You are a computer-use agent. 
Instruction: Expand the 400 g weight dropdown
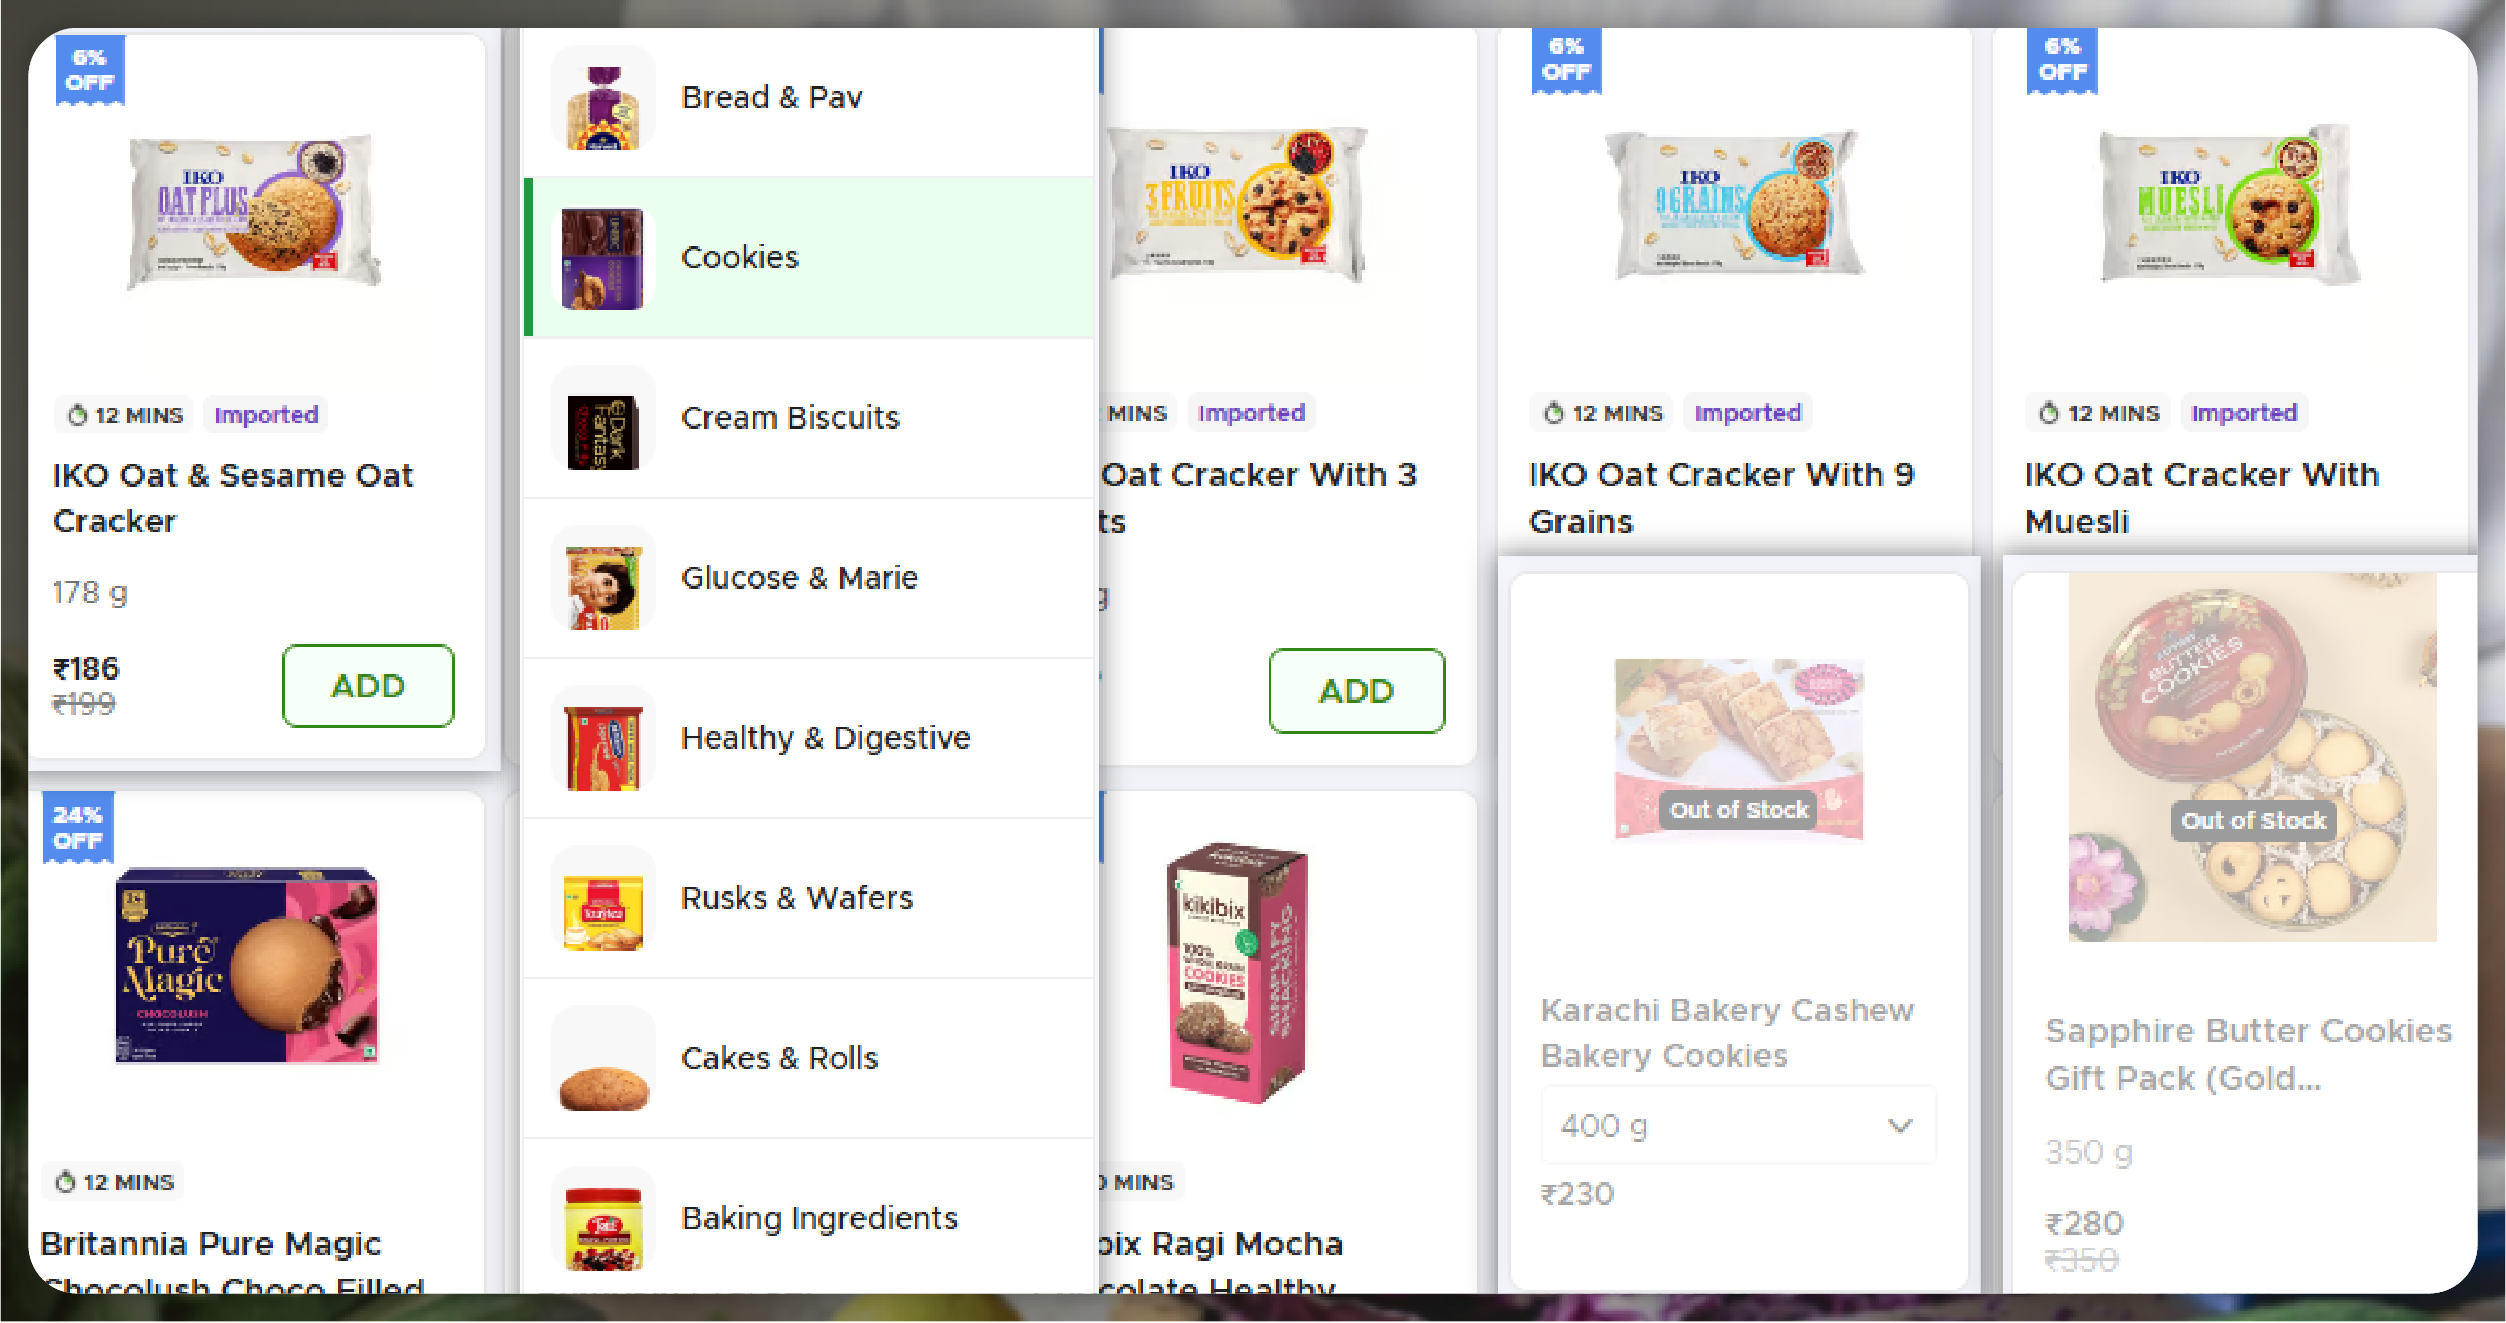coord(1737,1126)
